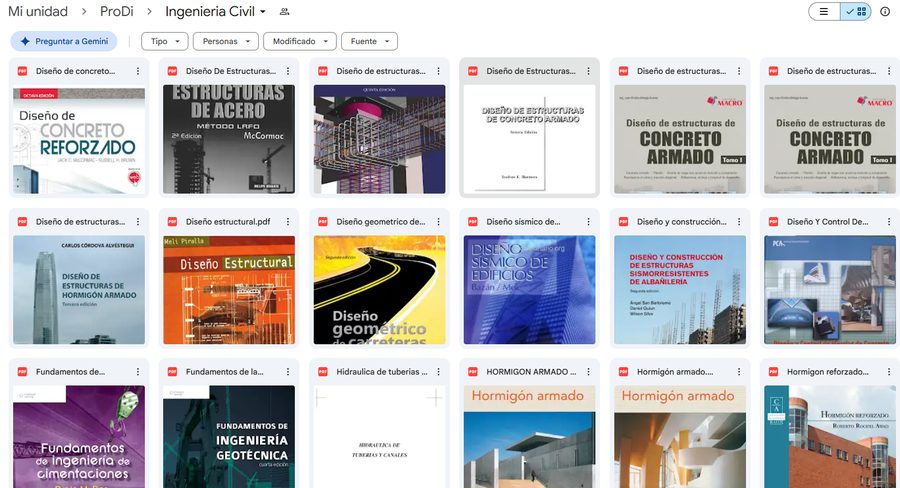Screen dimensions: 900x488
Task: Open rebar 3D model cover thumbnail
Action: click(x=379, y=140)
